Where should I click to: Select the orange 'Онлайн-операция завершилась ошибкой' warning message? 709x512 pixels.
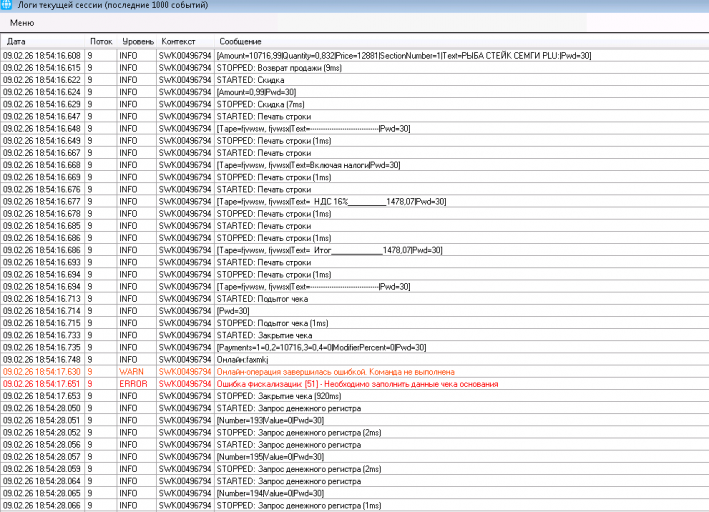click(336, 372)
